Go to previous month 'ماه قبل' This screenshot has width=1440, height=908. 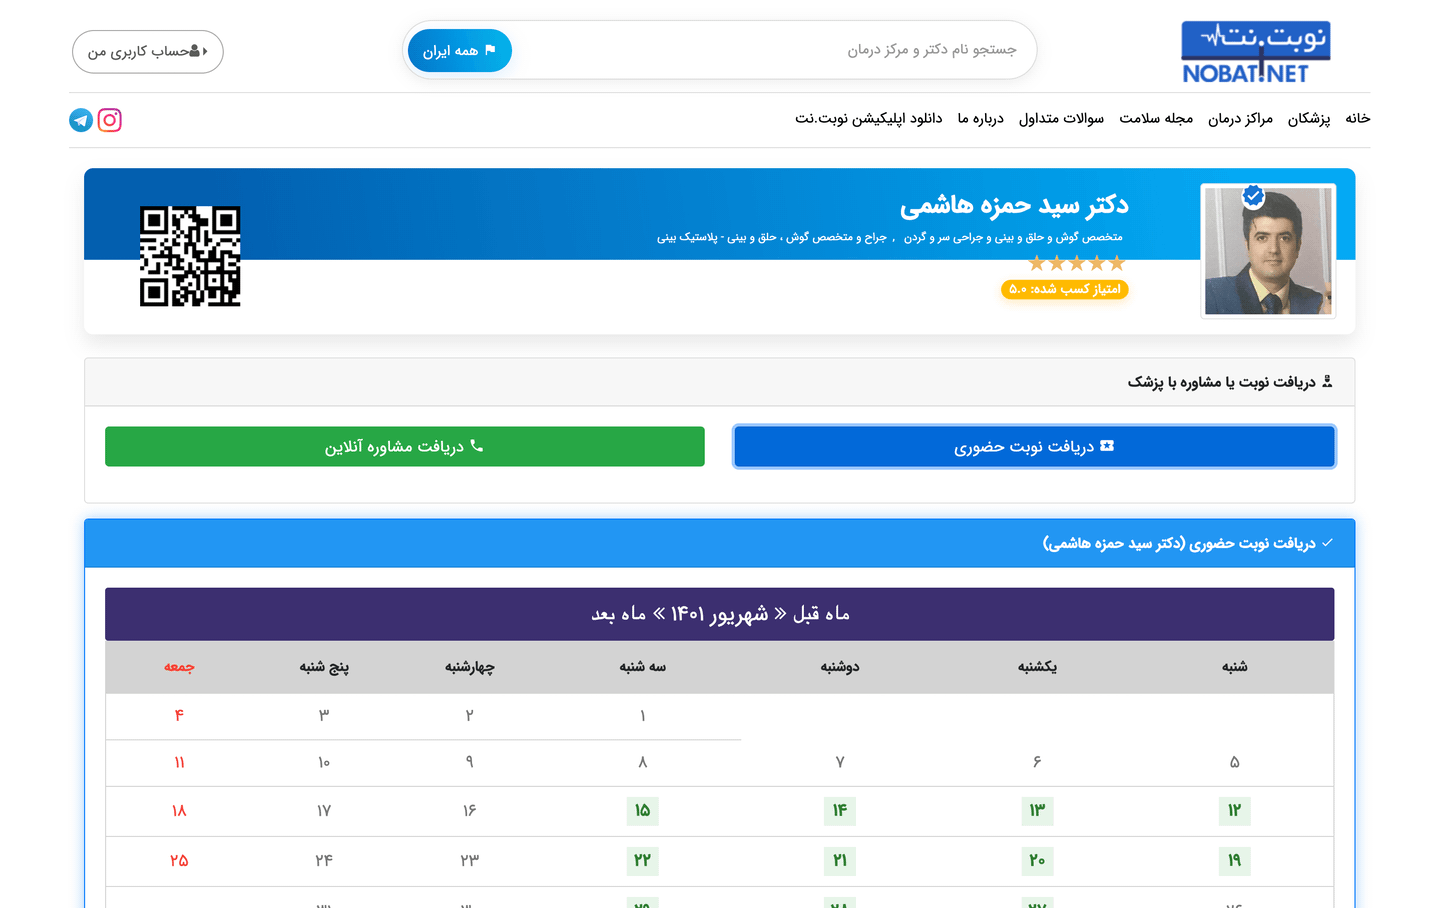(821, 614)
